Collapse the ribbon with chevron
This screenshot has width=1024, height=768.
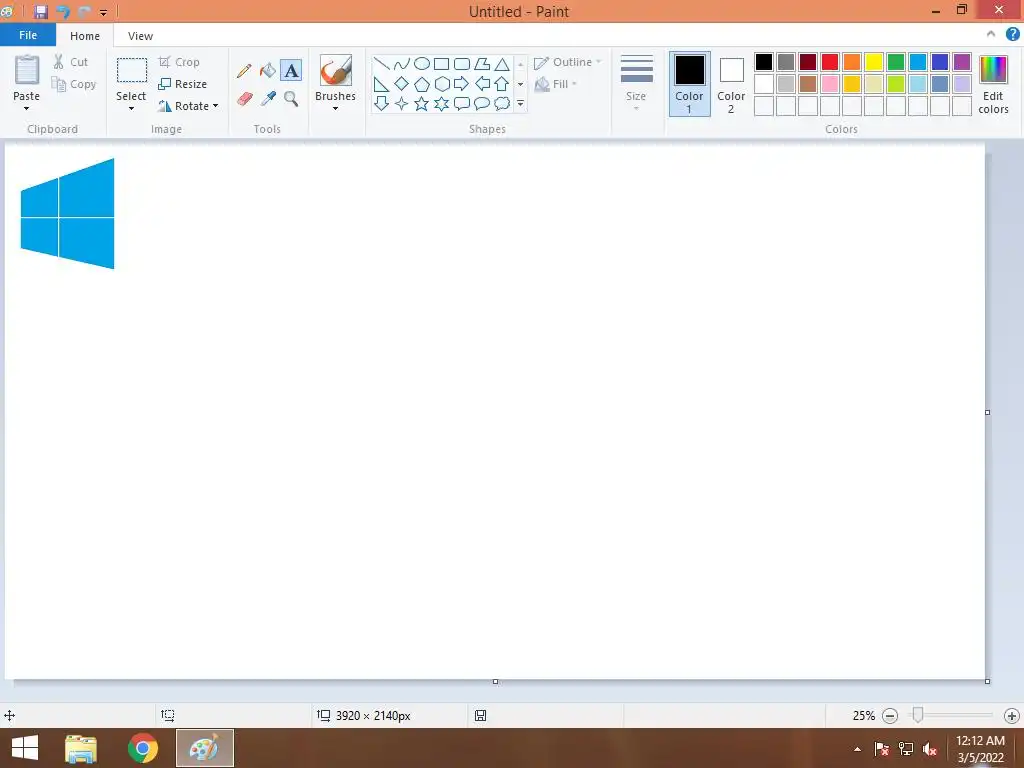pyautogui.click(x=991, y=34)
